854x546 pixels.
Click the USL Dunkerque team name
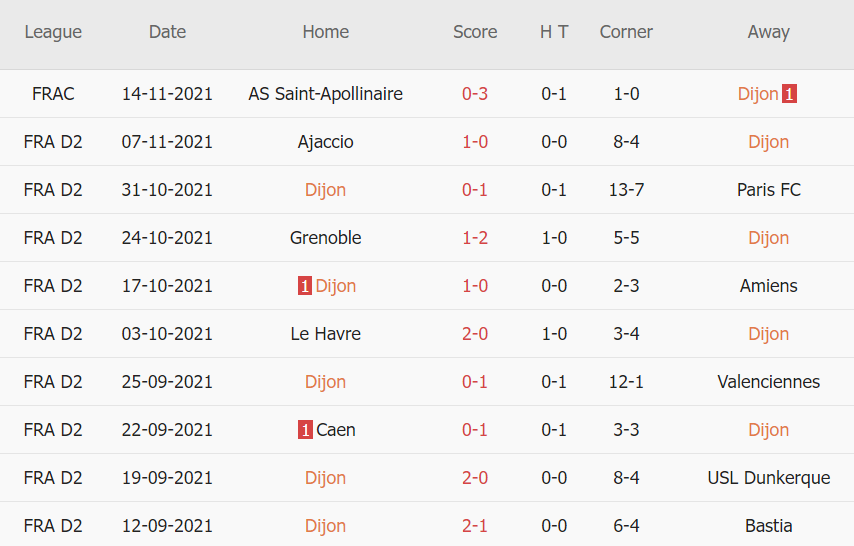click(x=768, y=478)
